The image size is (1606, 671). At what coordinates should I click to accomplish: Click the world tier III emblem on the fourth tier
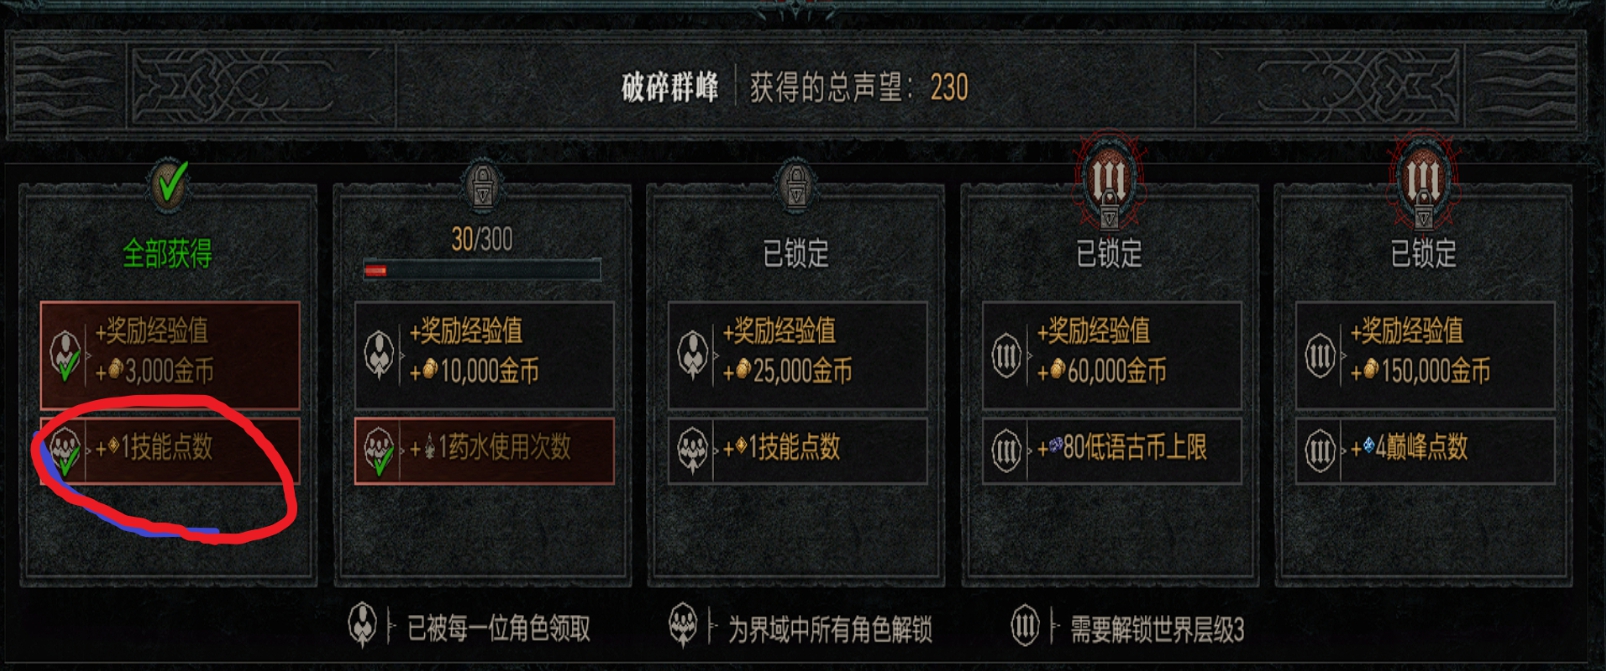(x=1109, y=181)
